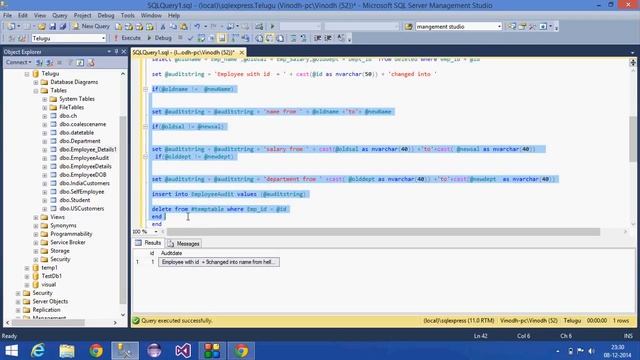Image resolution: width=640 pixels, height=360 pixels.
Task: Click the Windows Start button
Action: tap(11, 351)
